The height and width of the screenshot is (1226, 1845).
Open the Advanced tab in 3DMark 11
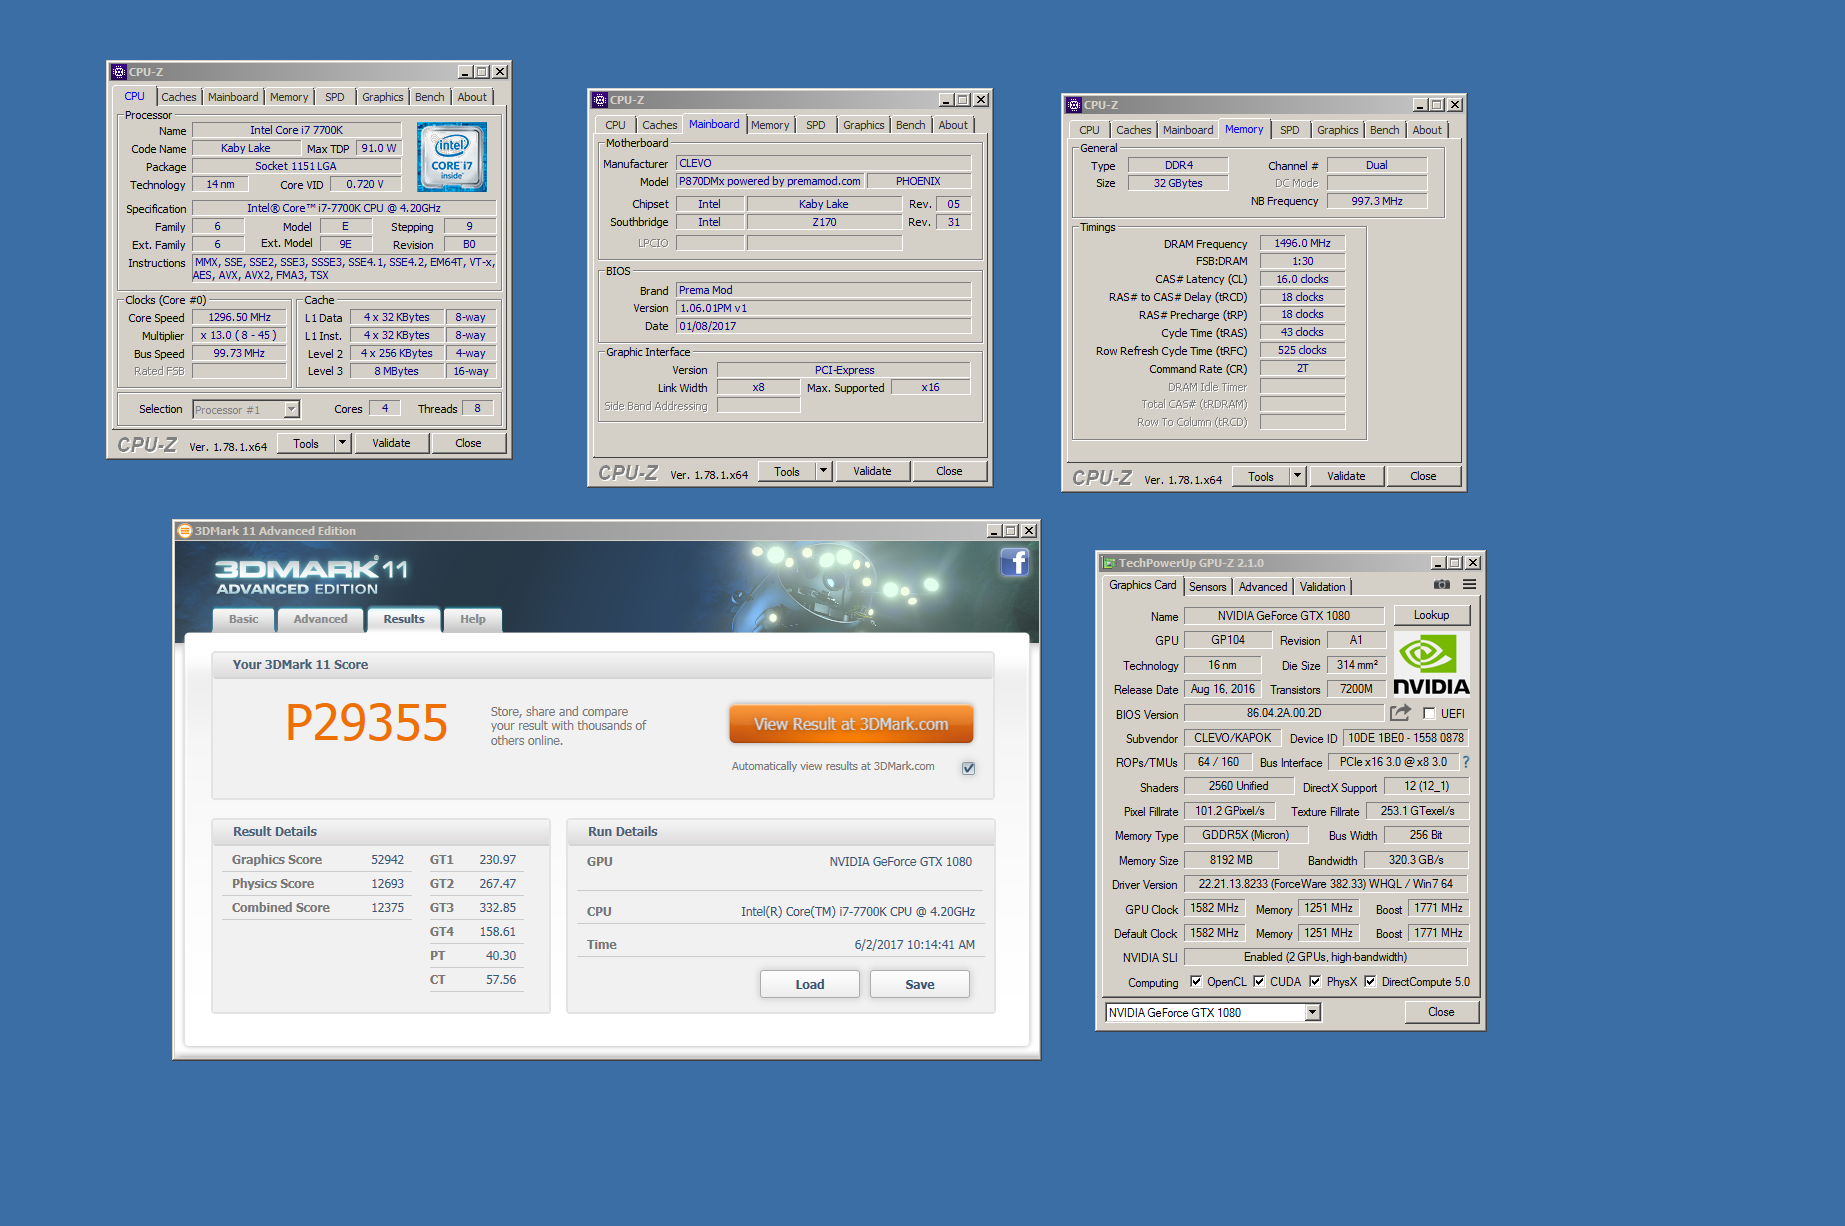click(320, 619)
